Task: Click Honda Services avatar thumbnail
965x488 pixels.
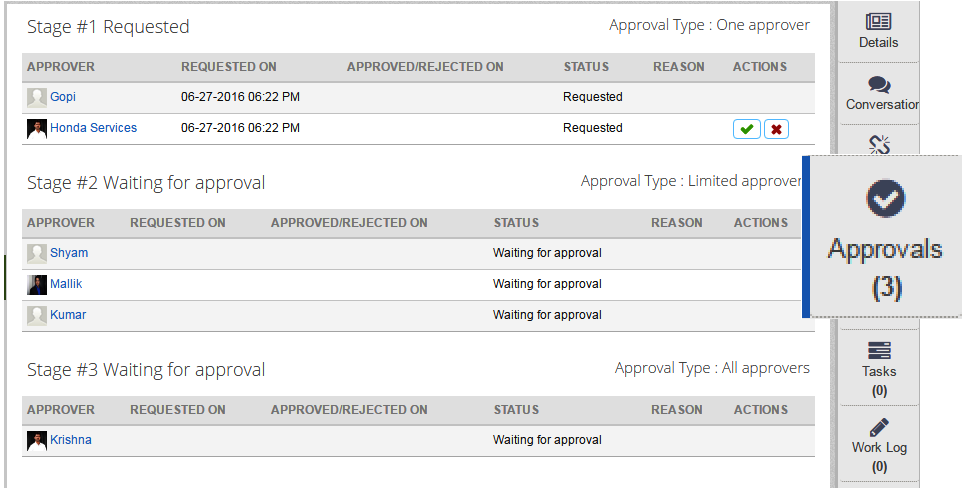Action: [37, 129]
